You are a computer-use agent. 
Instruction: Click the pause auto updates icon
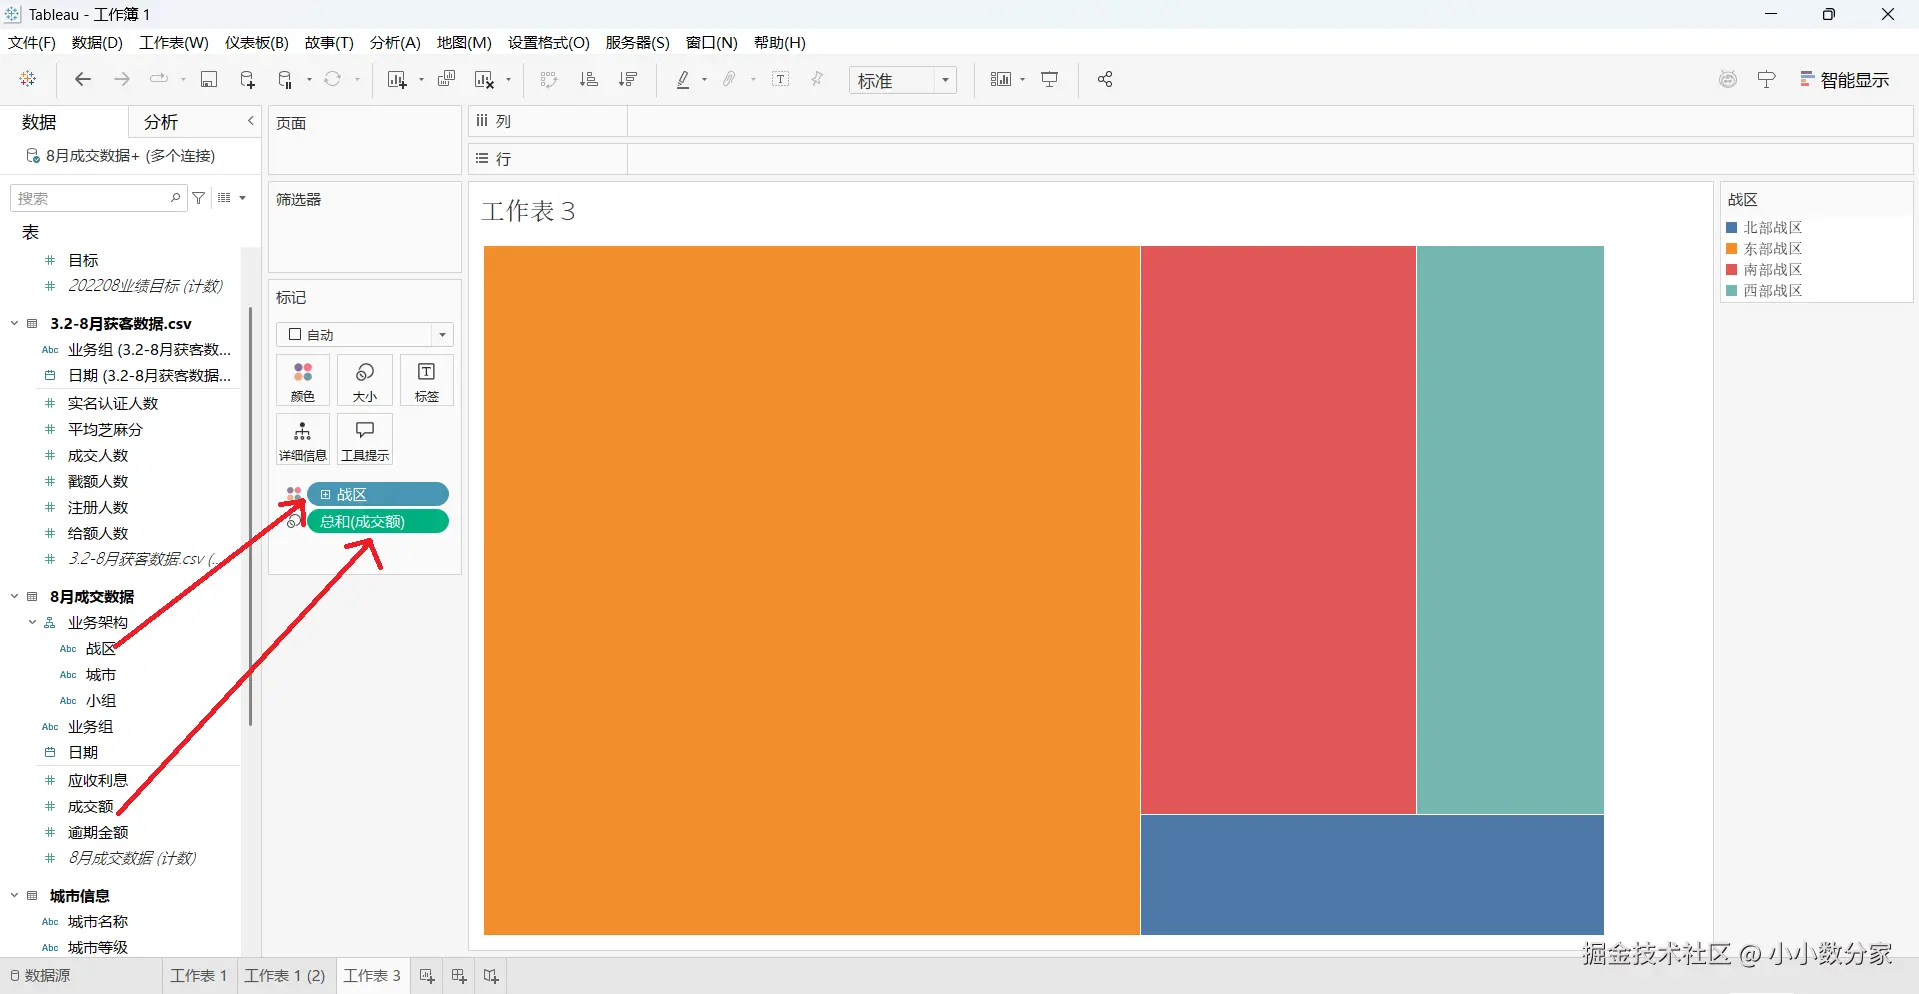pos(286,79)
